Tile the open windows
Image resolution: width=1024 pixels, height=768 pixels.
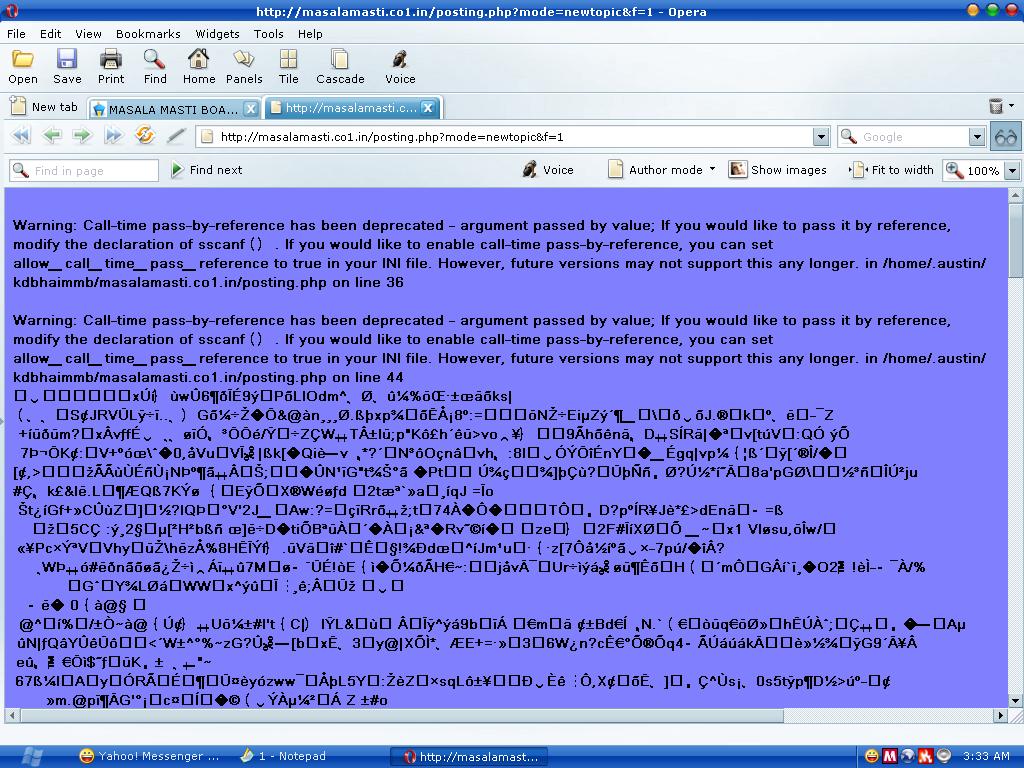[x=289, y=67]
